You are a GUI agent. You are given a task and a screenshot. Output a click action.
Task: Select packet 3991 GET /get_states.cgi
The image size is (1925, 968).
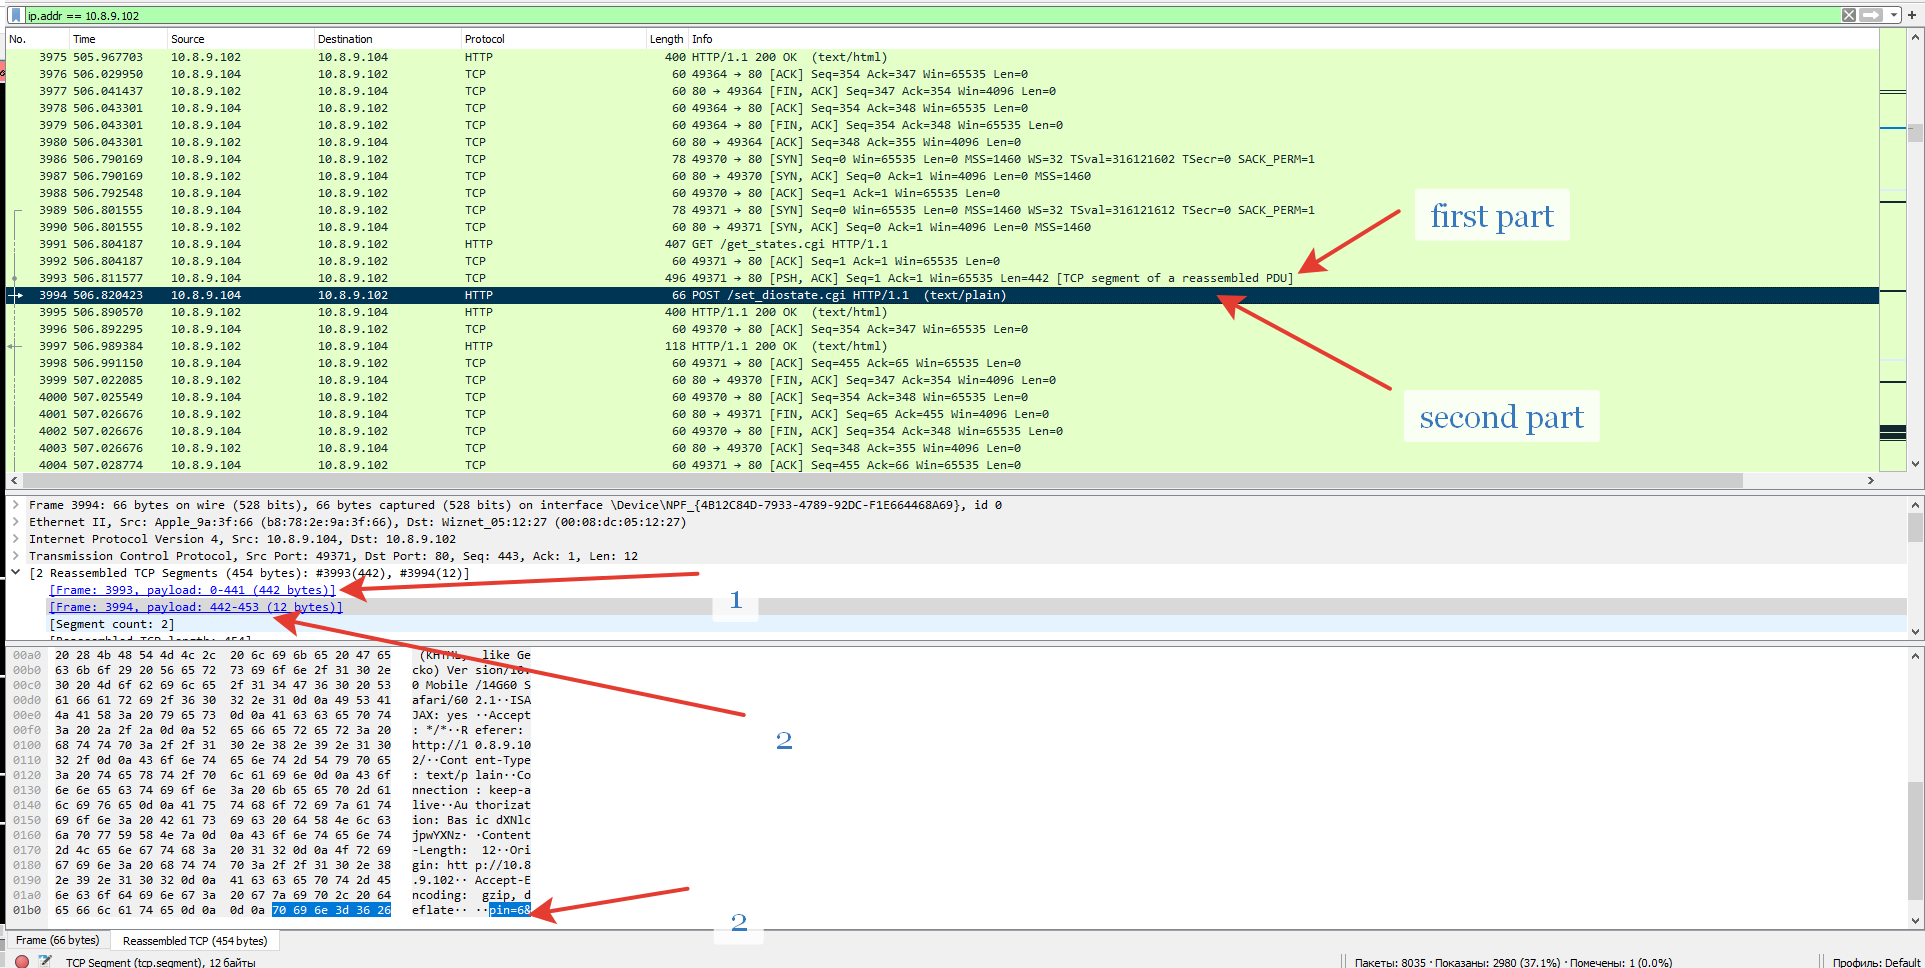(942, 244)
